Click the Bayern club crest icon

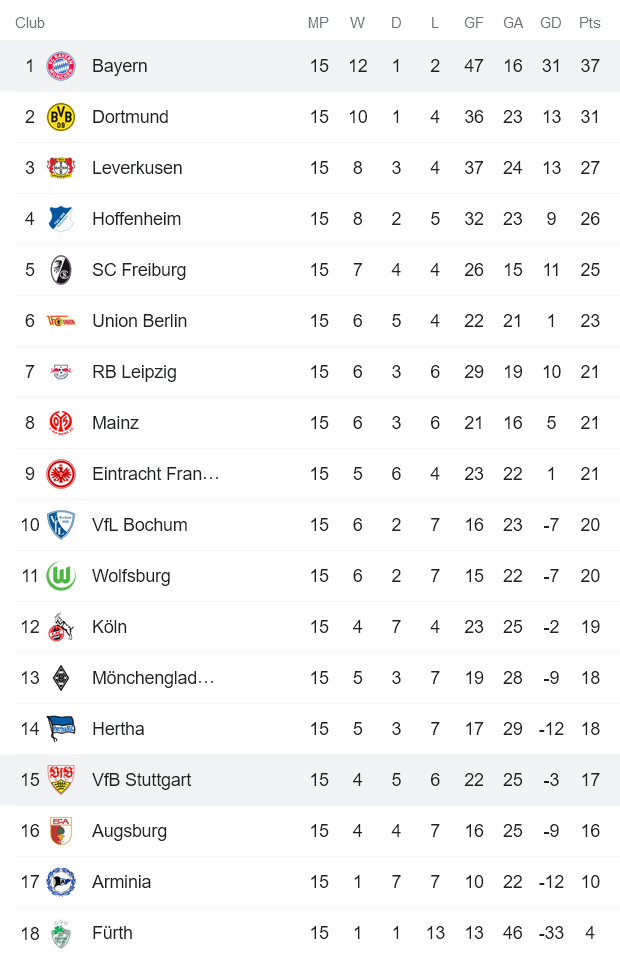coord(60,65)
